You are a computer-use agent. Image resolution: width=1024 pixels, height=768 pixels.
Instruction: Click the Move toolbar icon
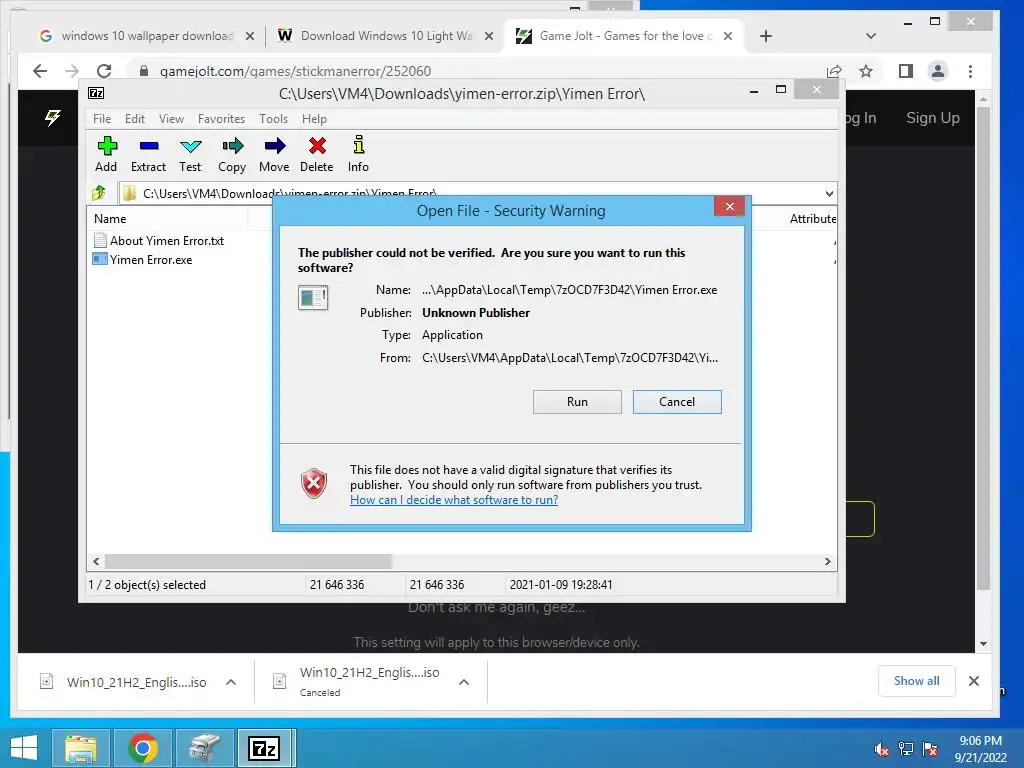click(274, 154)
